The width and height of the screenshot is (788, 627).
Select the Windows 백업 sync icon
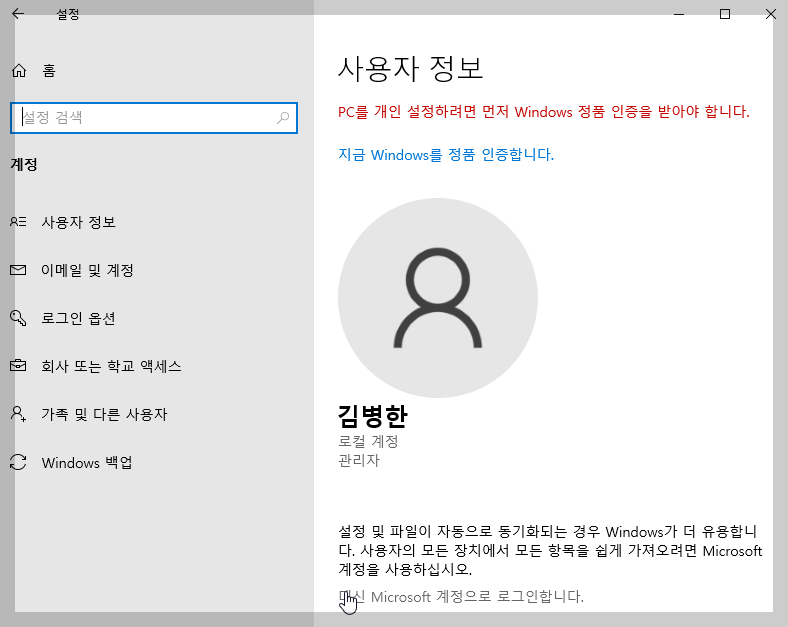tap(18, 462)
